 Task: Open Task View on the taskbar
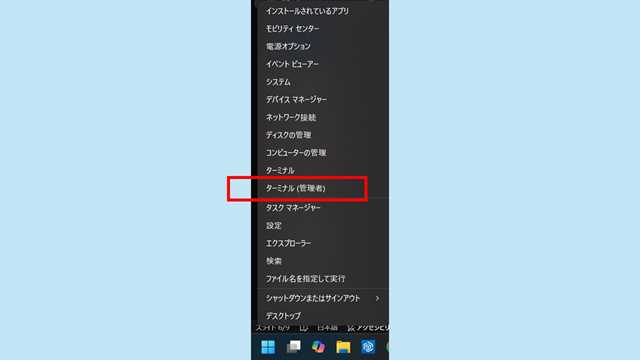pos(293,347)
